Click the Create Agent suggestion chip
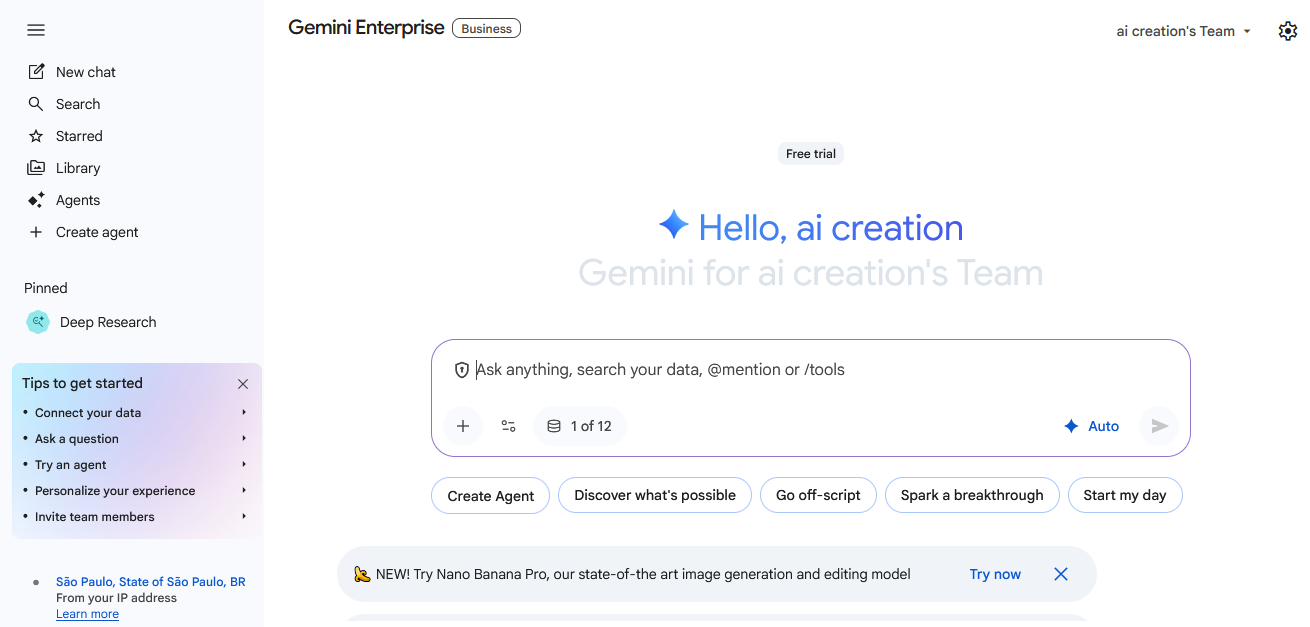 [x=491, y=495]
